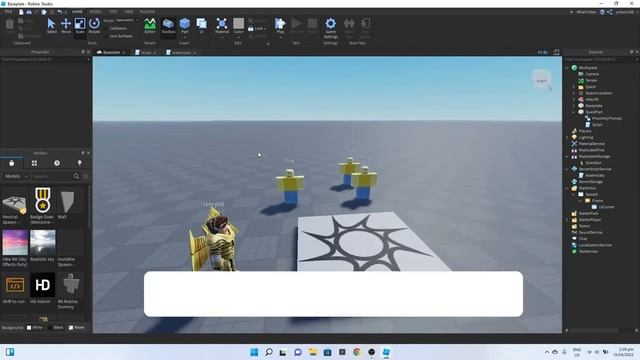Click the view selector cube in viewport
This screenshot has width=640, height=360.
[x=542, y=79]
